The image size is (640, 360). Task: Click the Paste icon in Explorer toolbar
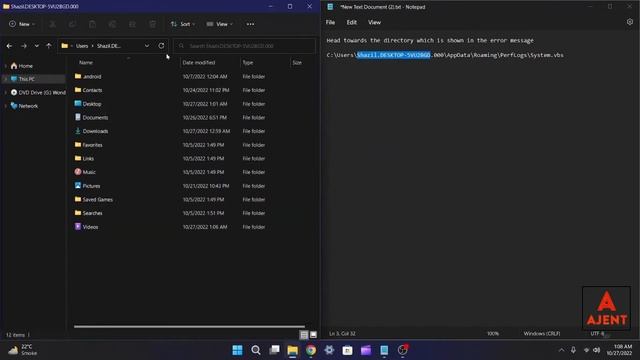pyautogui.click(x=93, y=24)
